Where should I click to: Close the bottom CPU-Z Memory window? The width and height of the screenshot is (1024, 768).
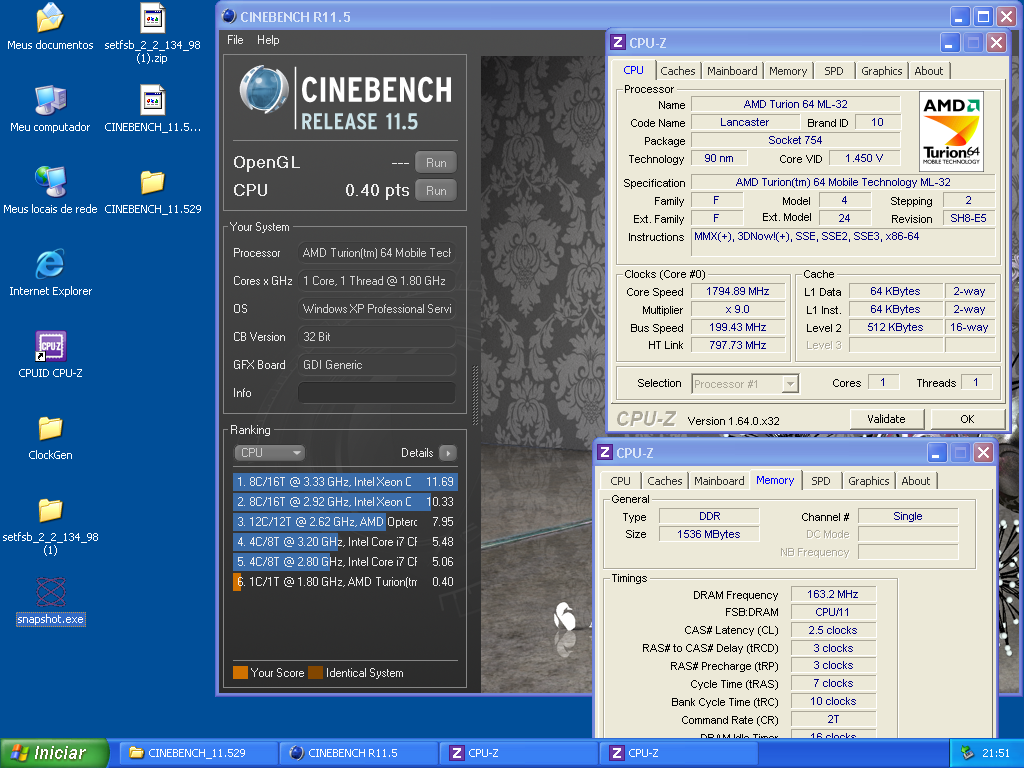[984, 453]
